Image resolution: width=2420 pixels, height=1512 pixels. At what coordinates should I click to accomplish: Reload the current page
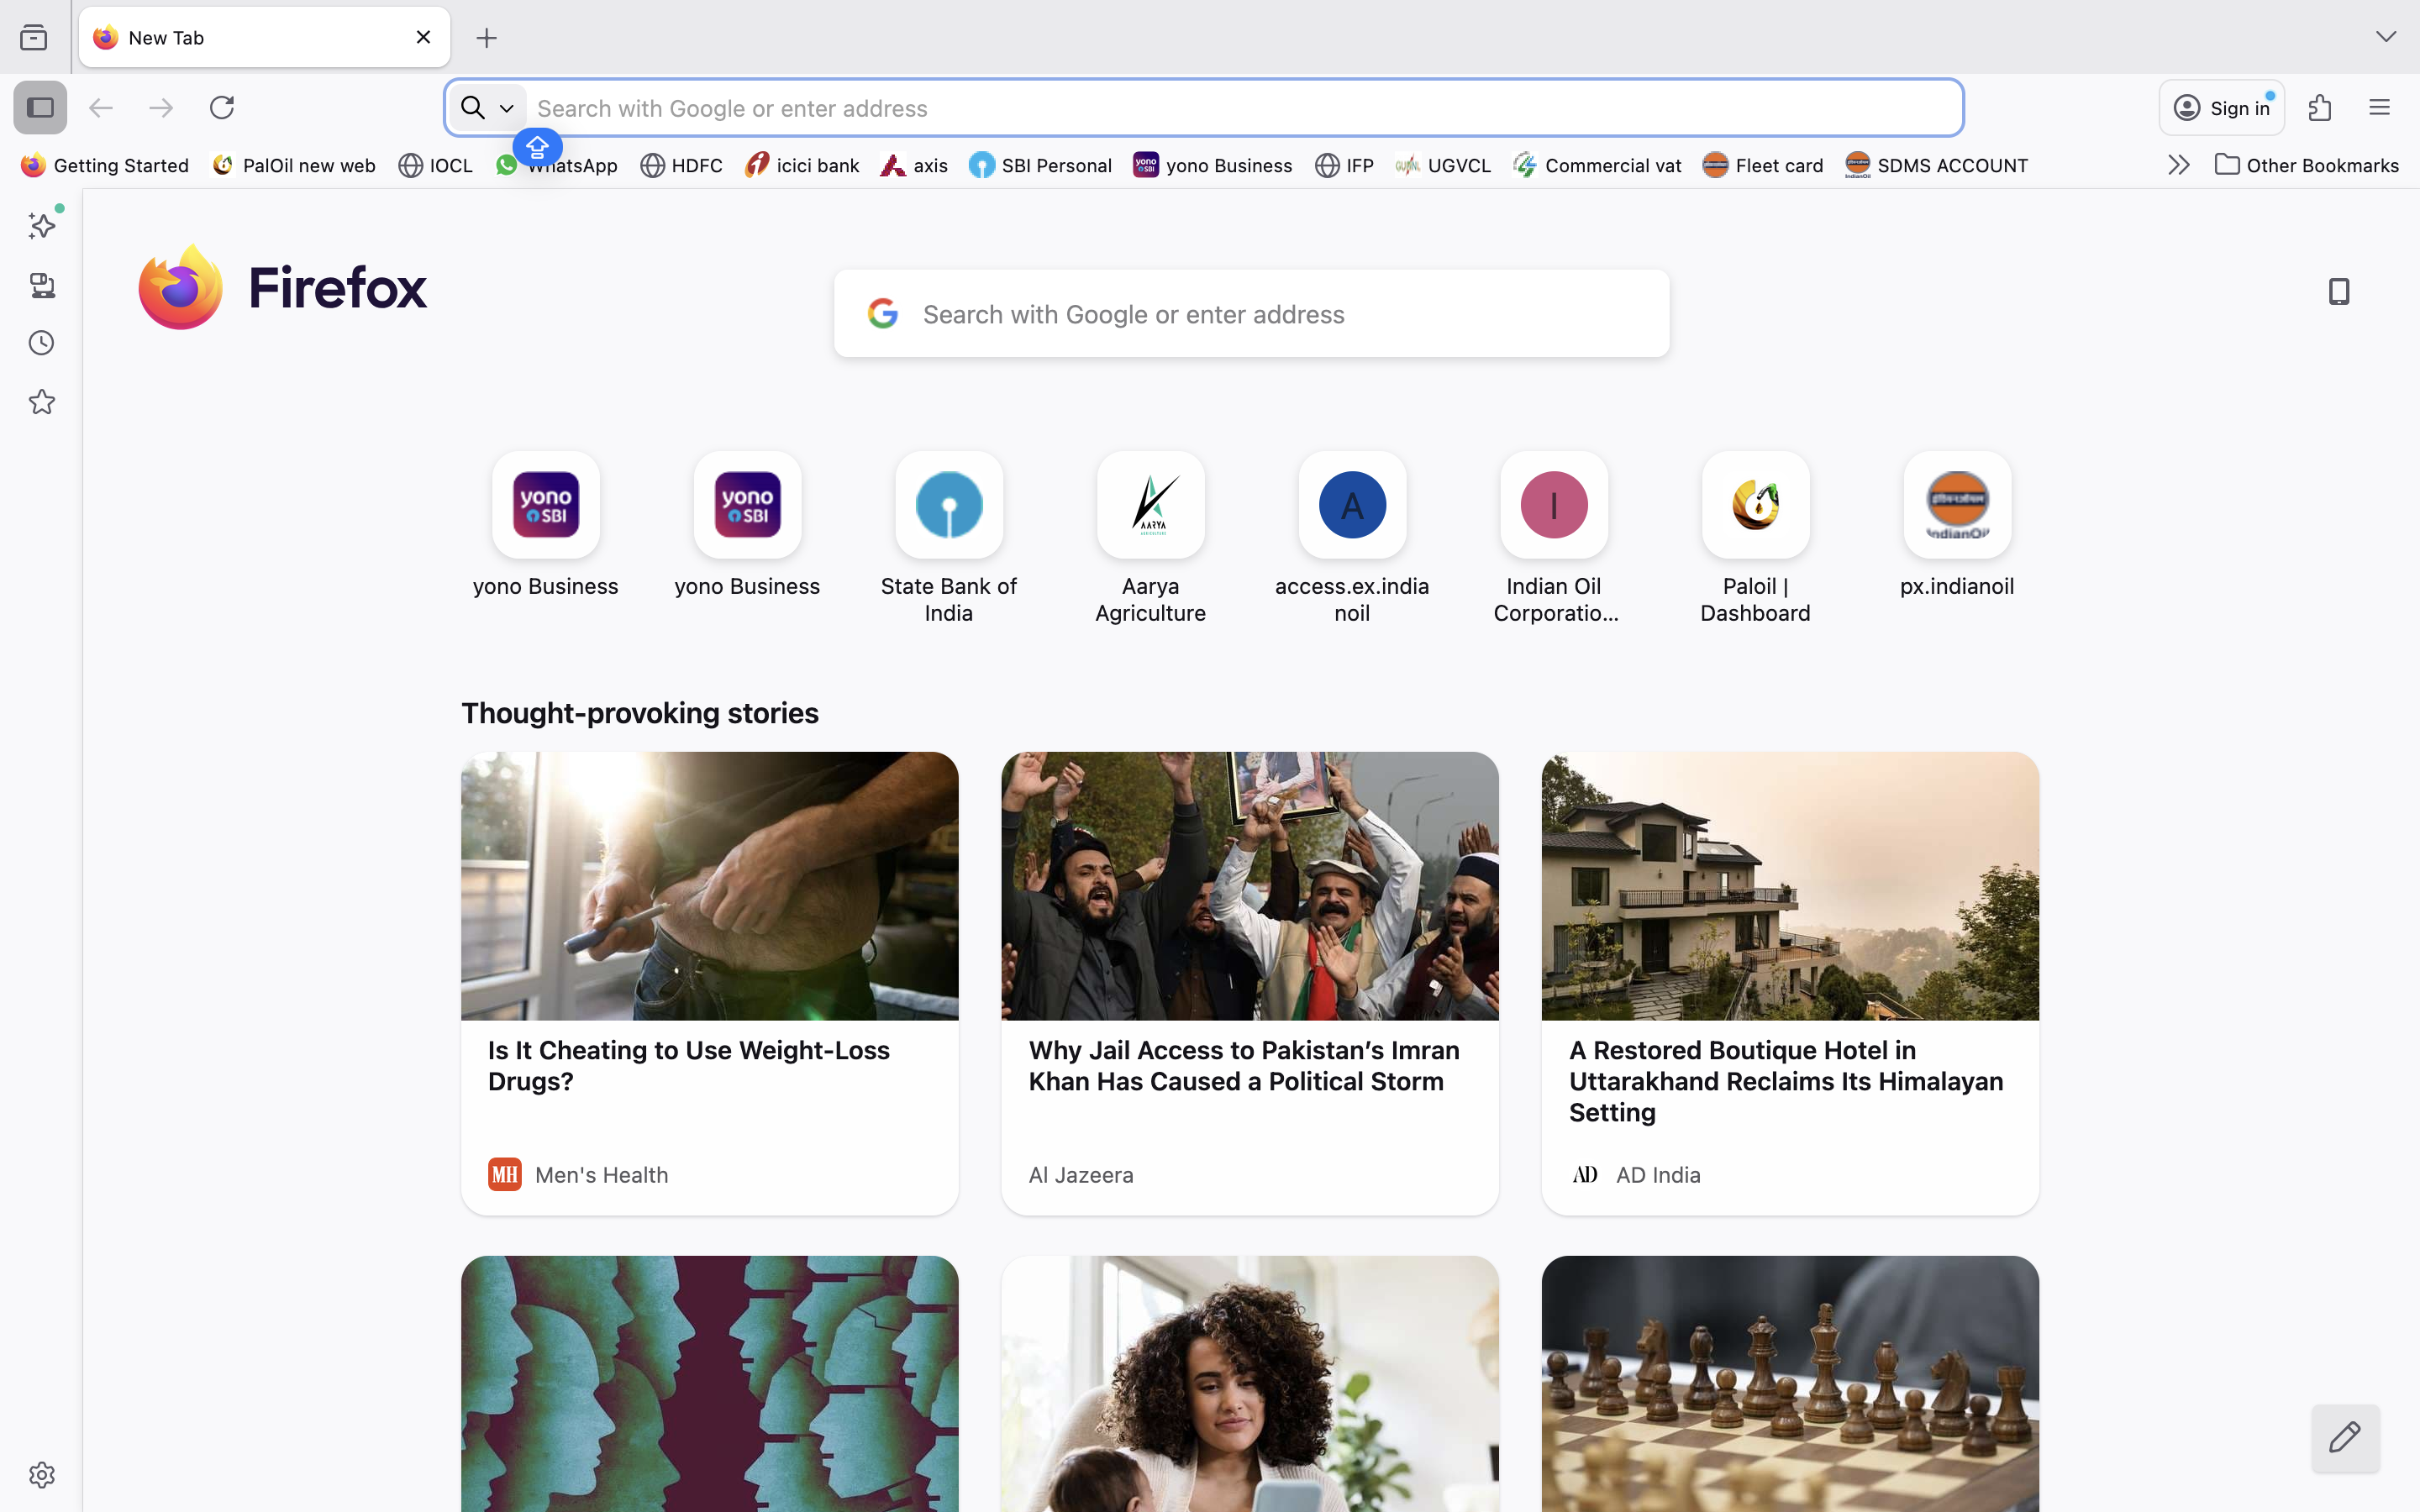point(222,107)
